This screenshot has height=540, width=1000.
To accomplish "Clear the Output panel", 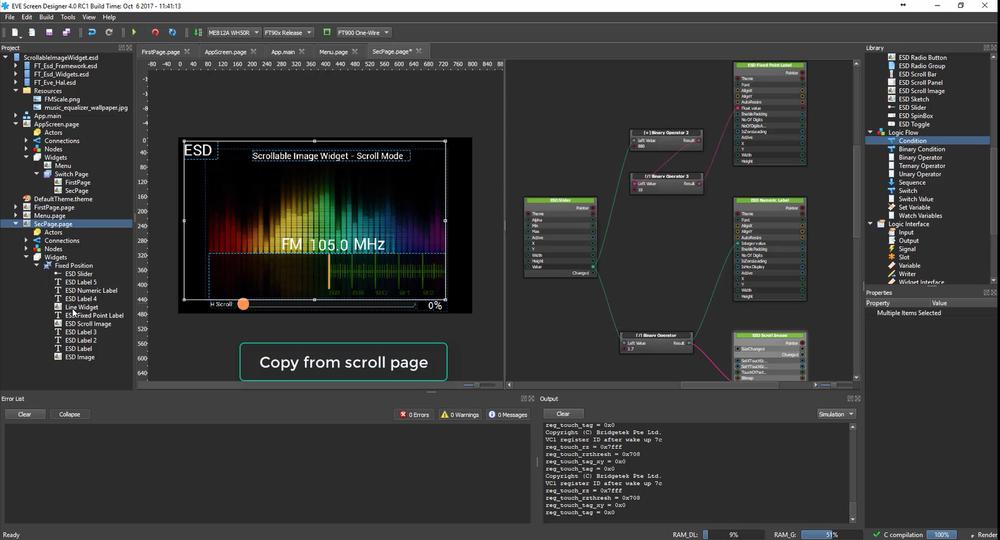I will [563, 414].
